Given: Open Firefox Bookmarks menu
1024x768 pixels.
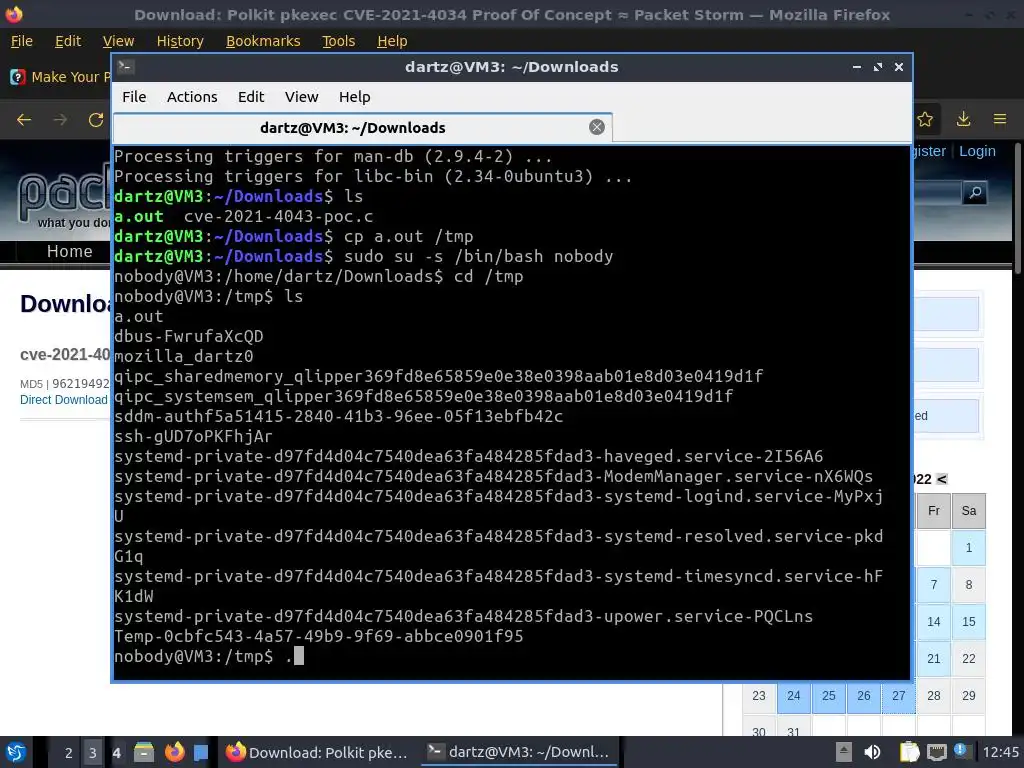Looking at the screenshot, I should tap(263, 41).
